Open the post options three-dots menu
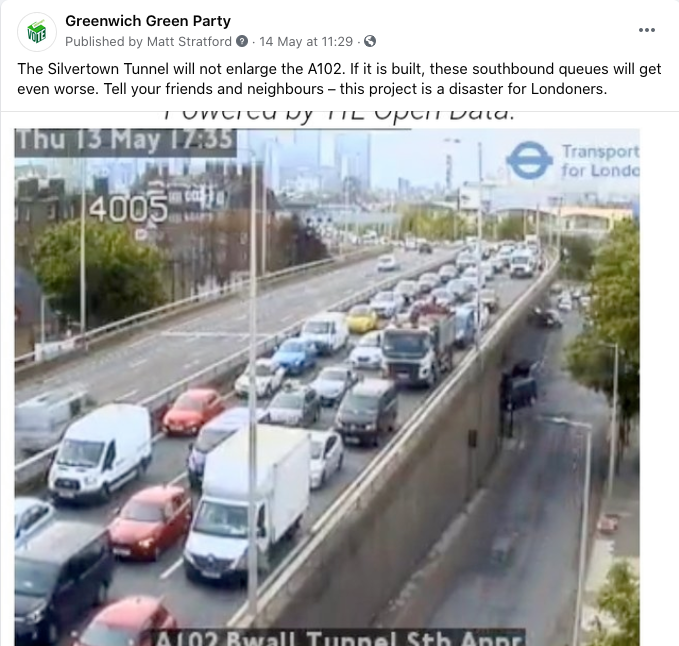 (647, 30)
